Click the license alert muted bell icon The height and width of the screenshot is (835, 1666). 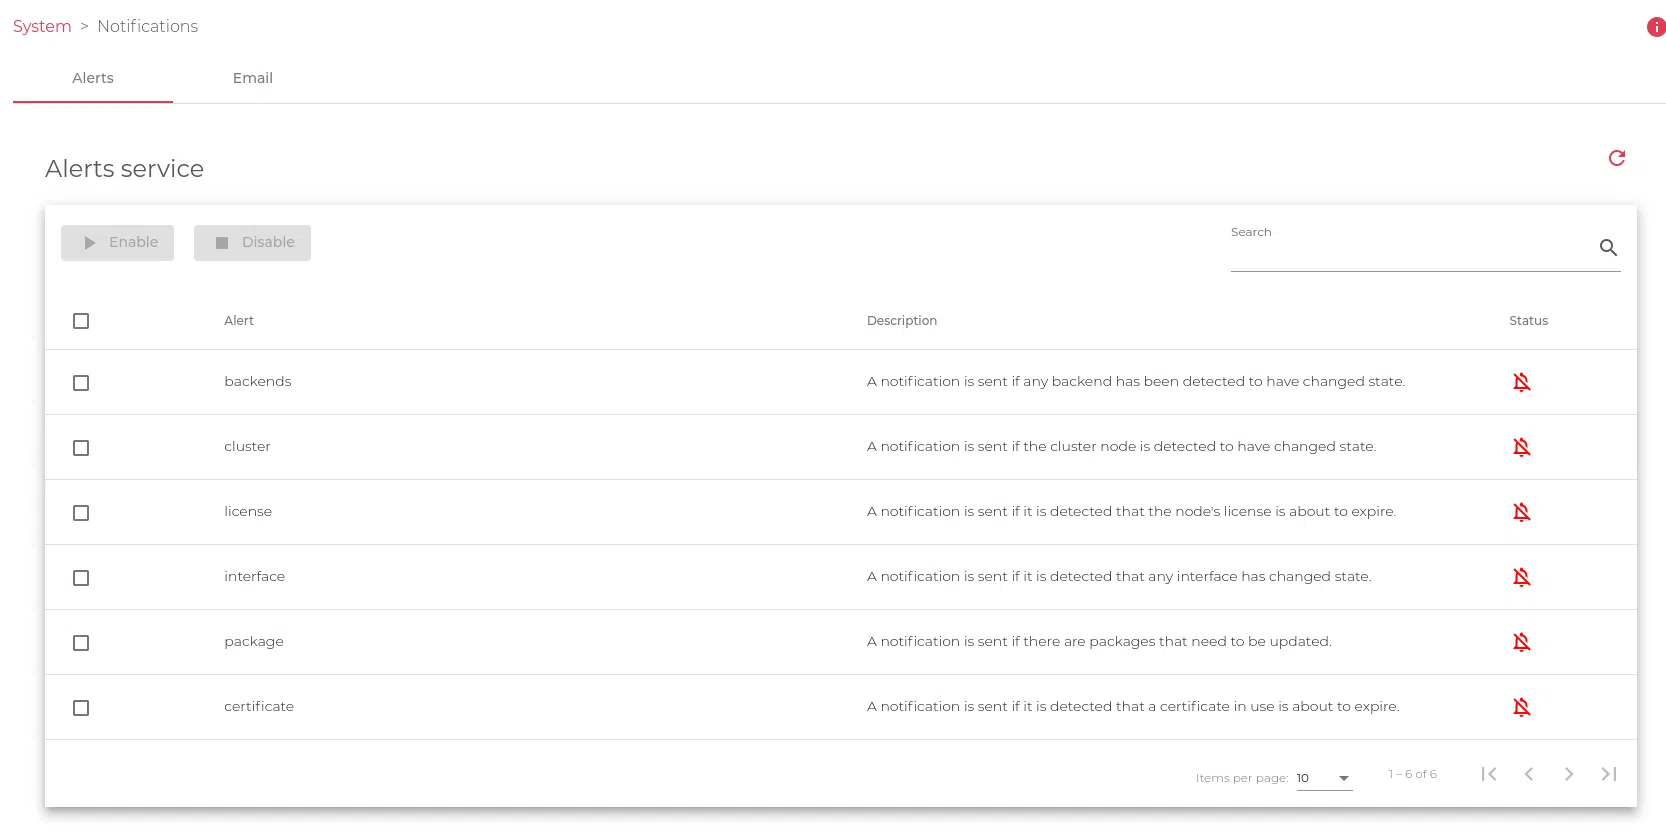click(x=1521, y=512)
